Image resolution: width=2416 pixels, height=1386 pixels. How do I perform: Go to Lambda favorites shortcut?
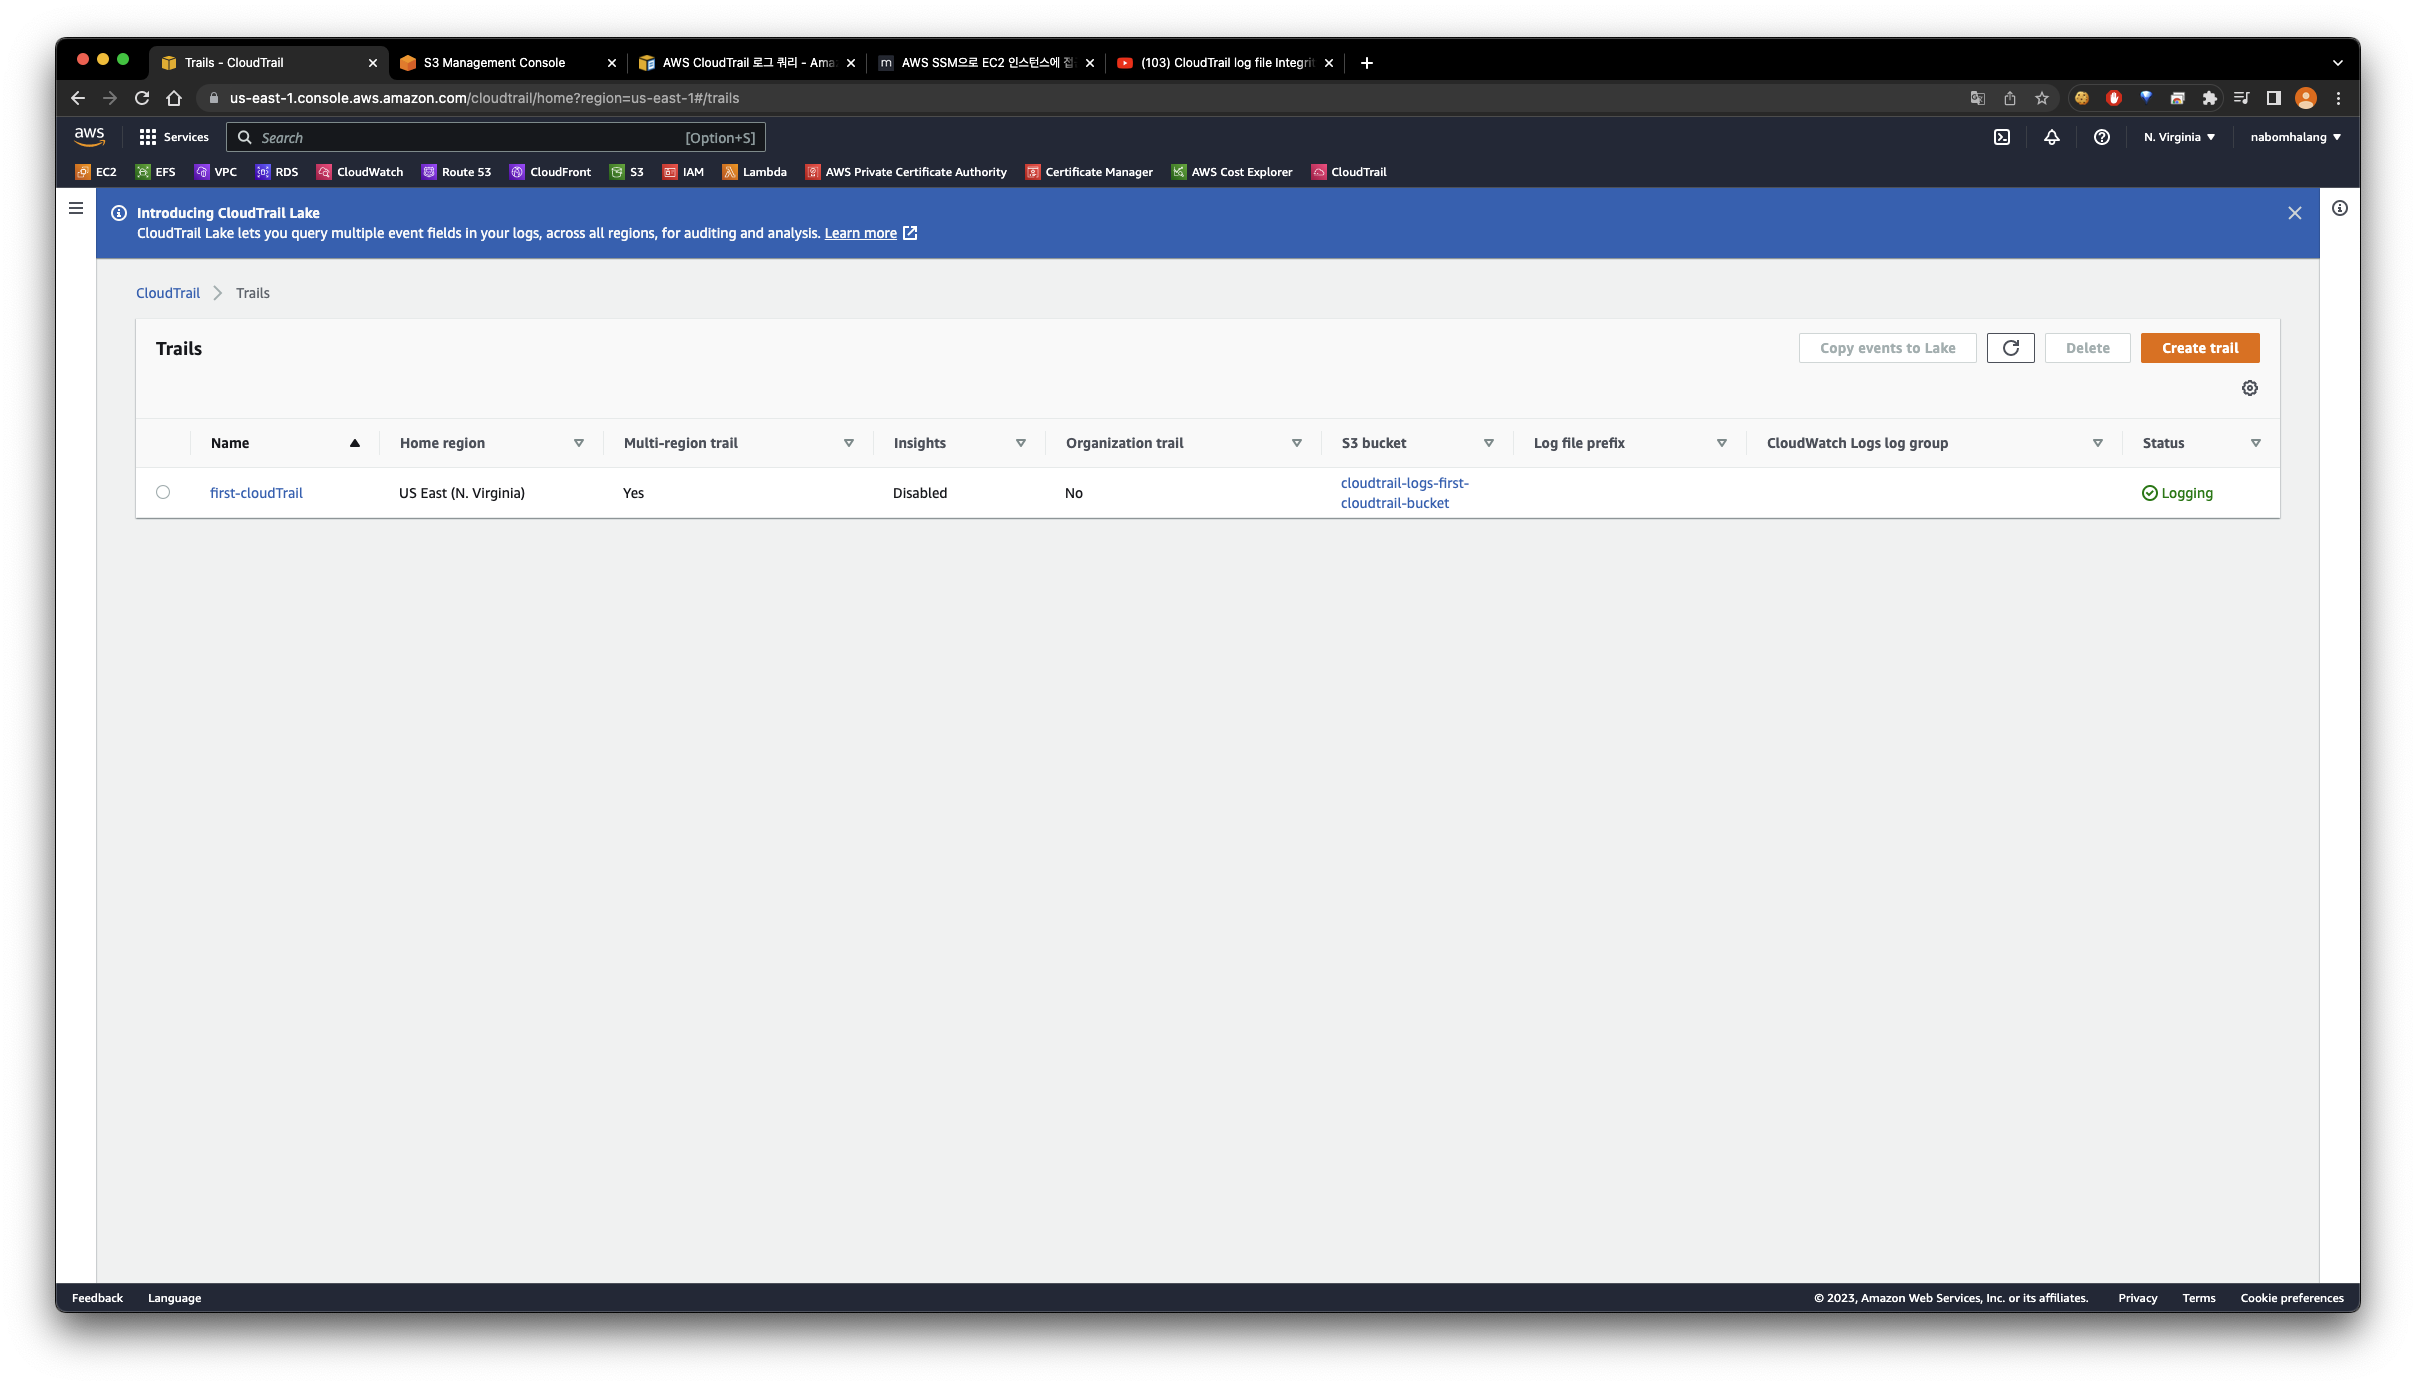click(755, 172)
